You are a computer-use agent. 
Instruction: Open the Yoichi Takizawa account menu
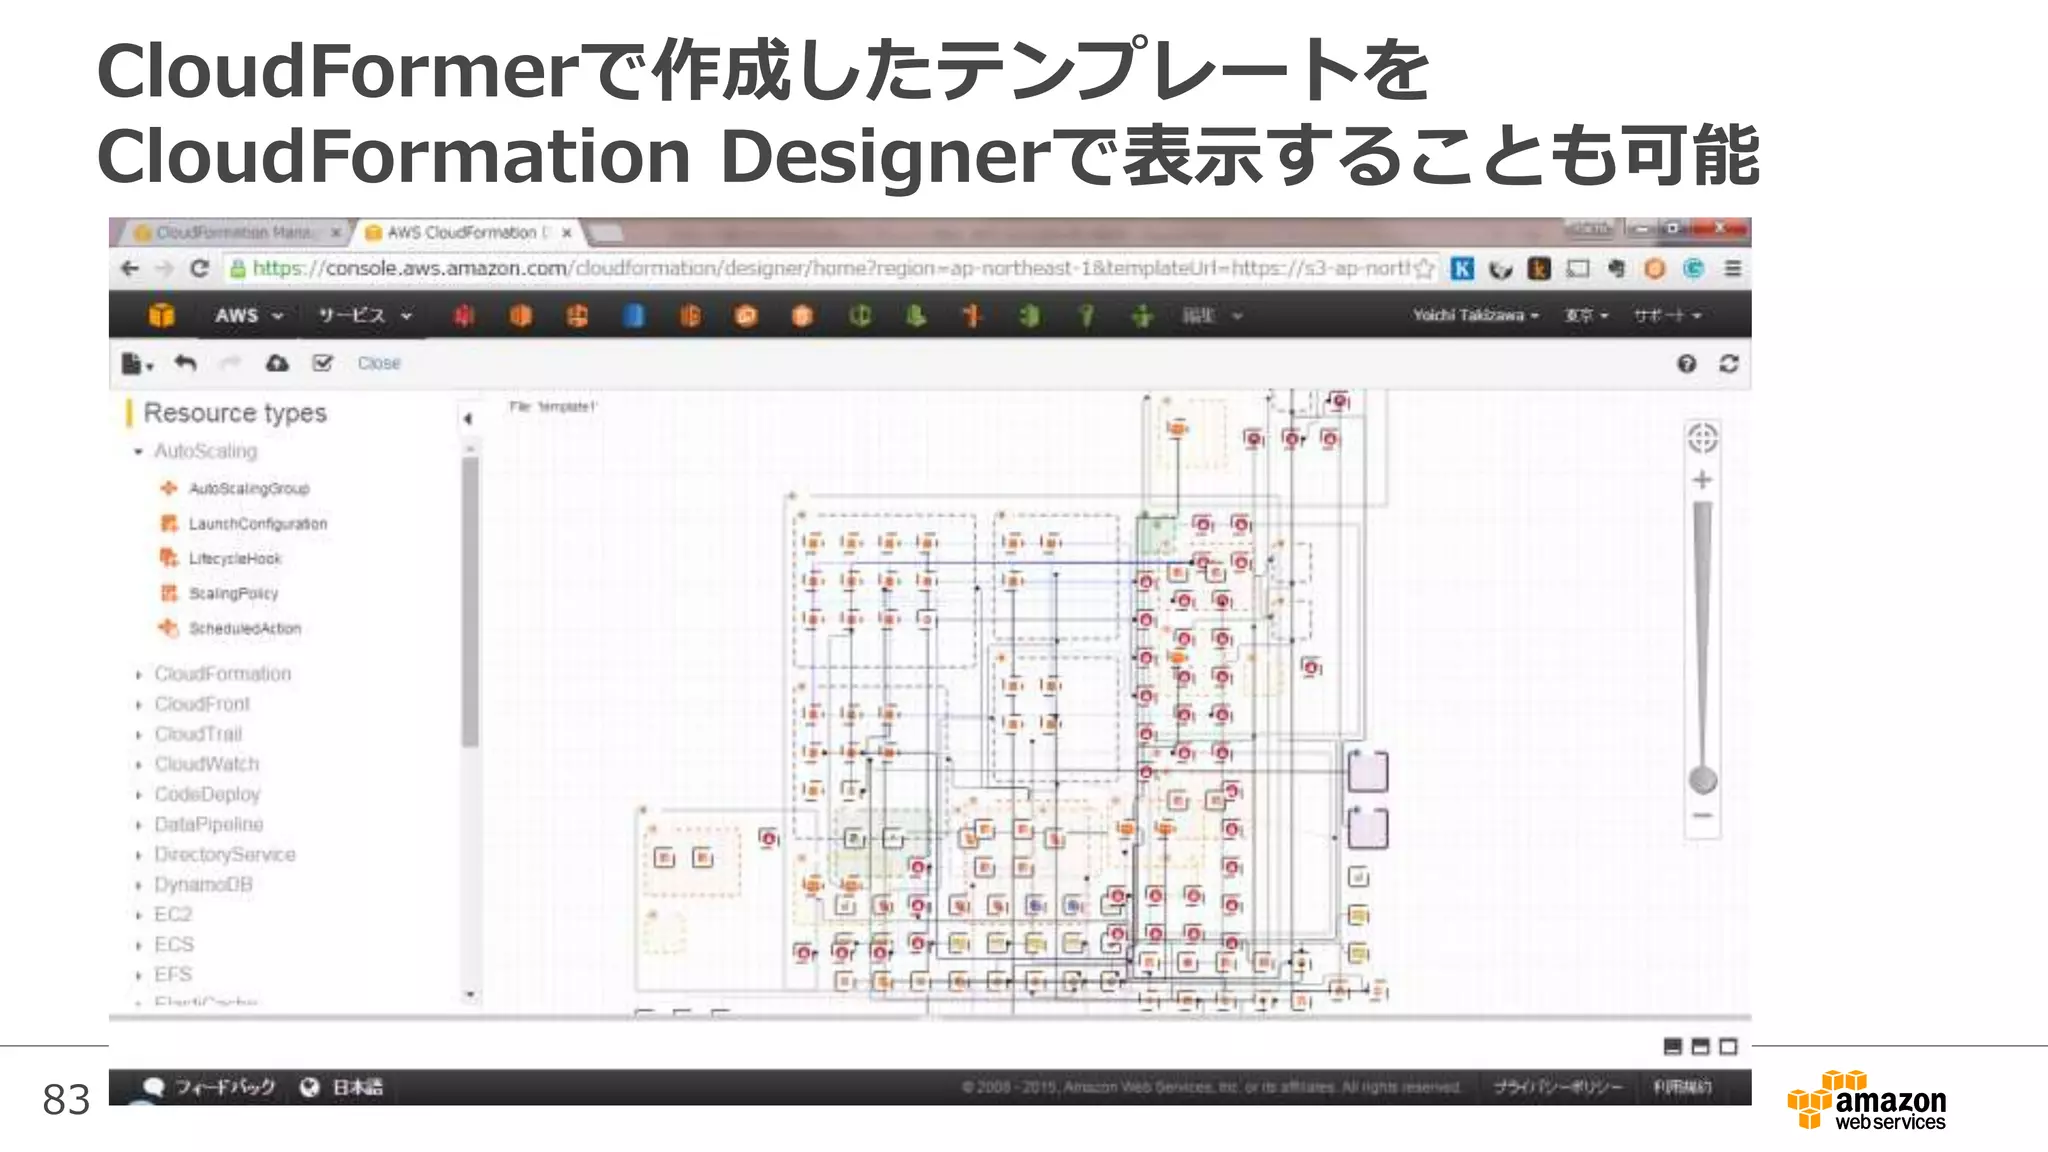pos(1475,315)
